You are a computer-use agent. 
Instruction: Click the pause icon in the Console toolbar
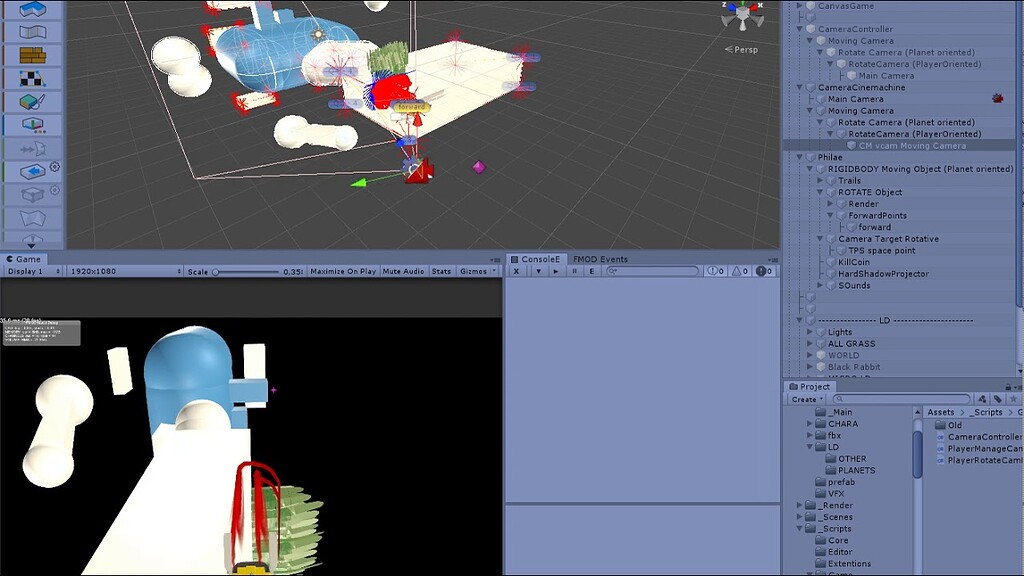(x=575, y=270)
